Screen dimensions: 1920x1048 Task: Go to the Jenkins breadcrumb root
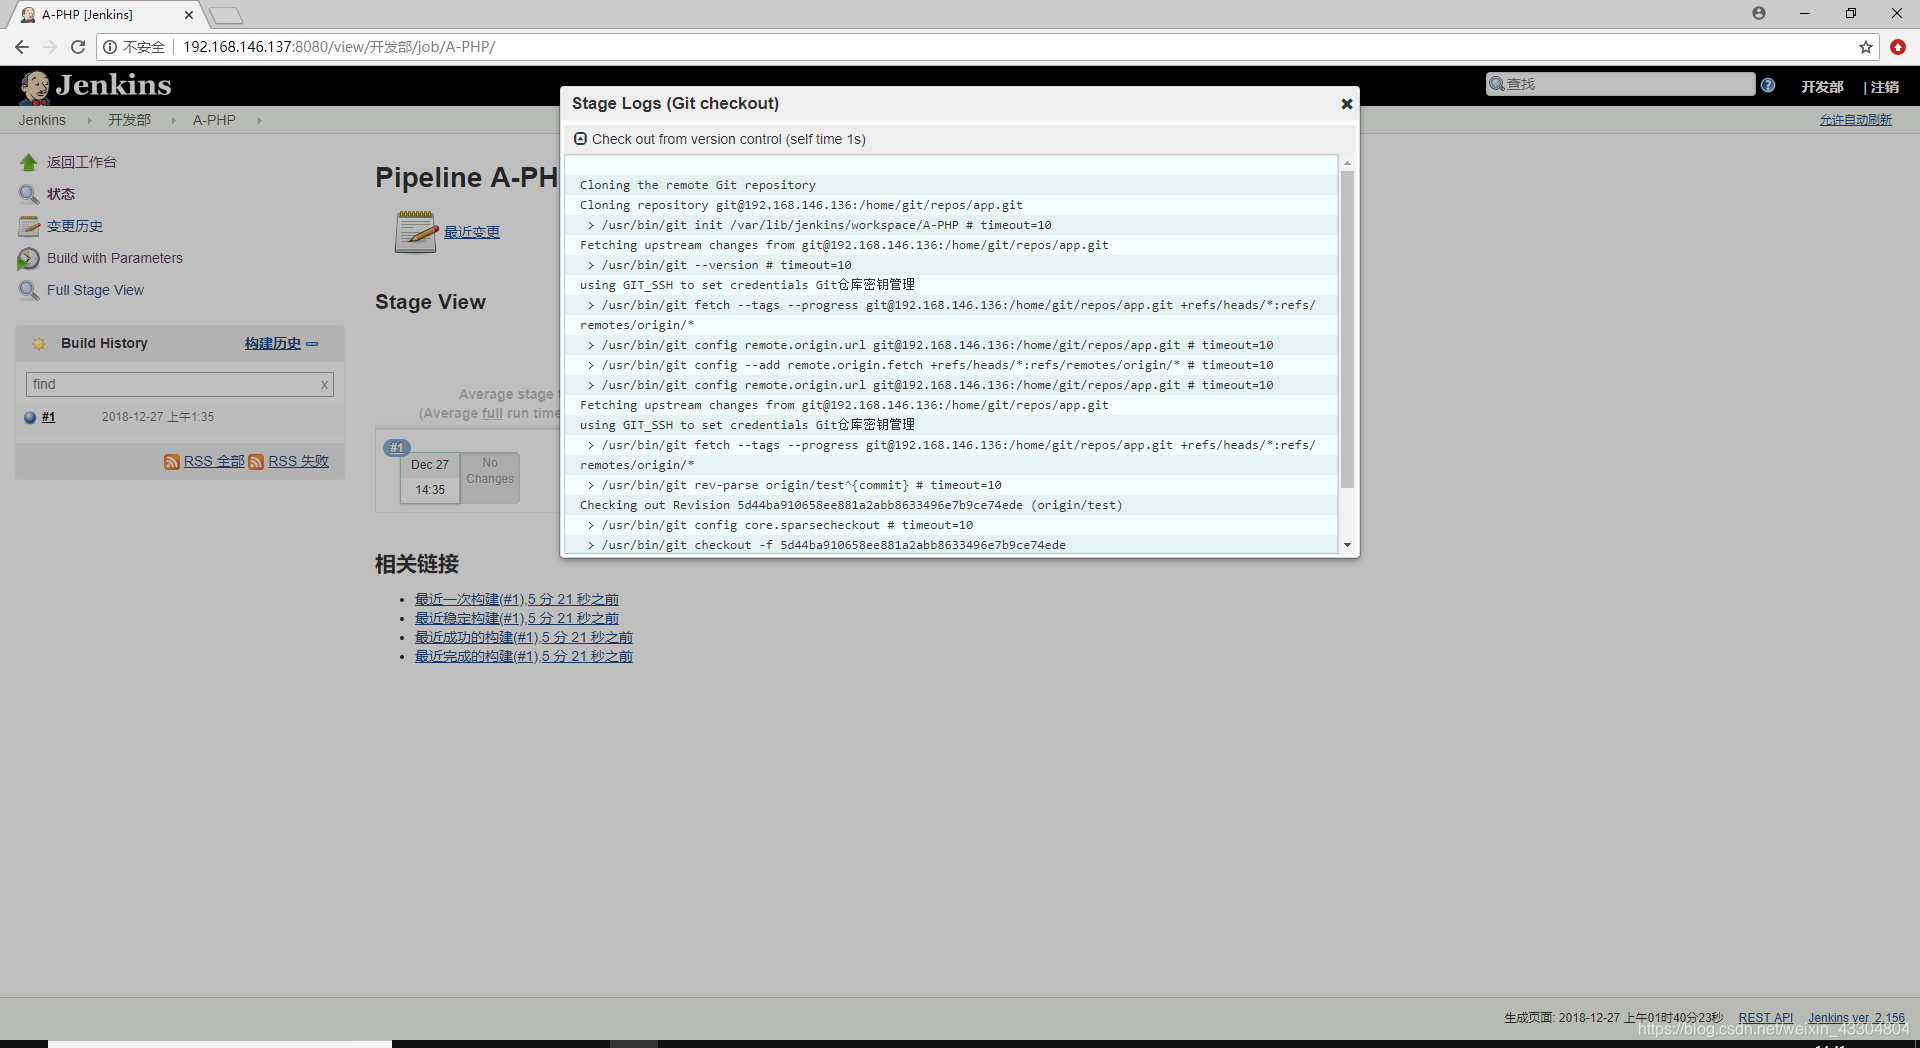tap(42, 120)
